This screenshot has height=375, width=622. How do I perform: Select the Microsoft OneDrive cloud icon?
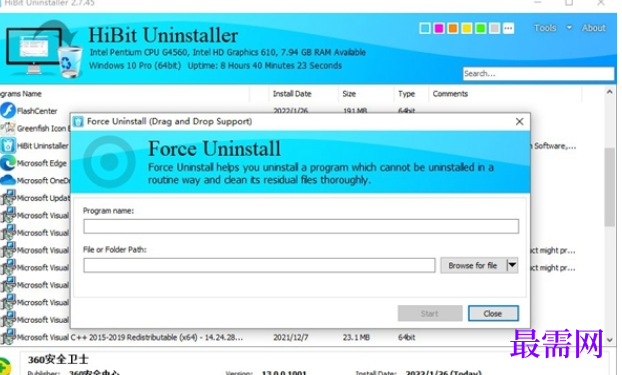click(x=8, y=180)
